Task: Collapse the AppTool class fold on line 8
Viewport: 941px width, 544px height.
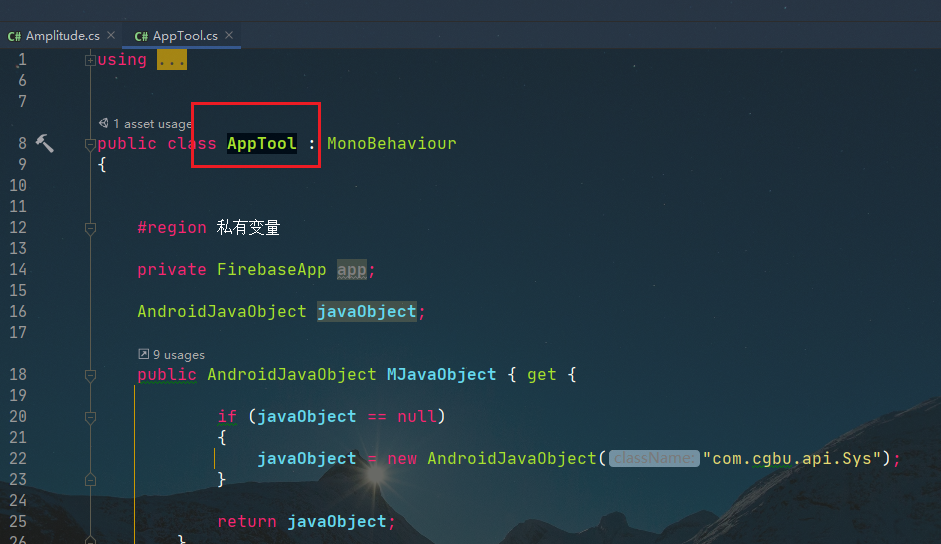Action: 90,144
